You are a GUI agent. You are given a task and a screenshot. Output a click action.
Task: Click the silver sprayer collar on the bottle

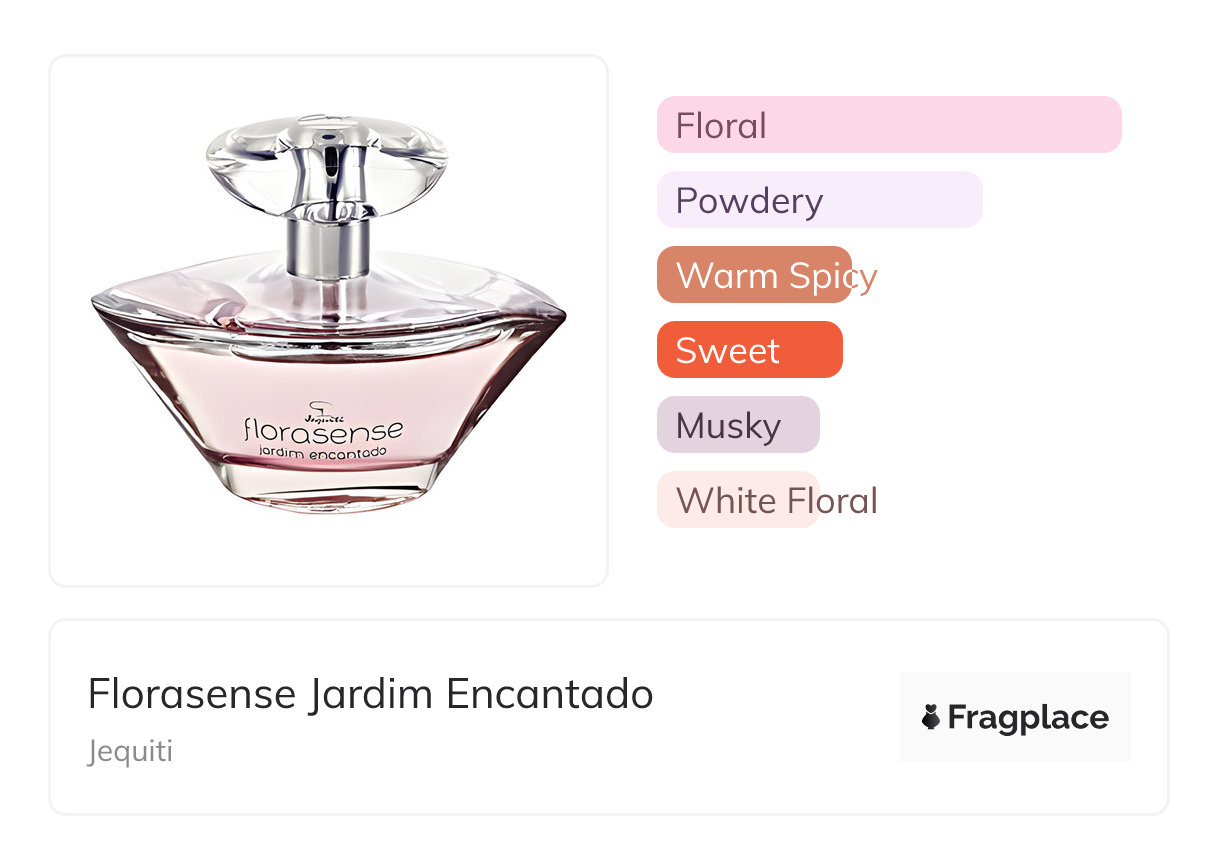click(327, 247)
